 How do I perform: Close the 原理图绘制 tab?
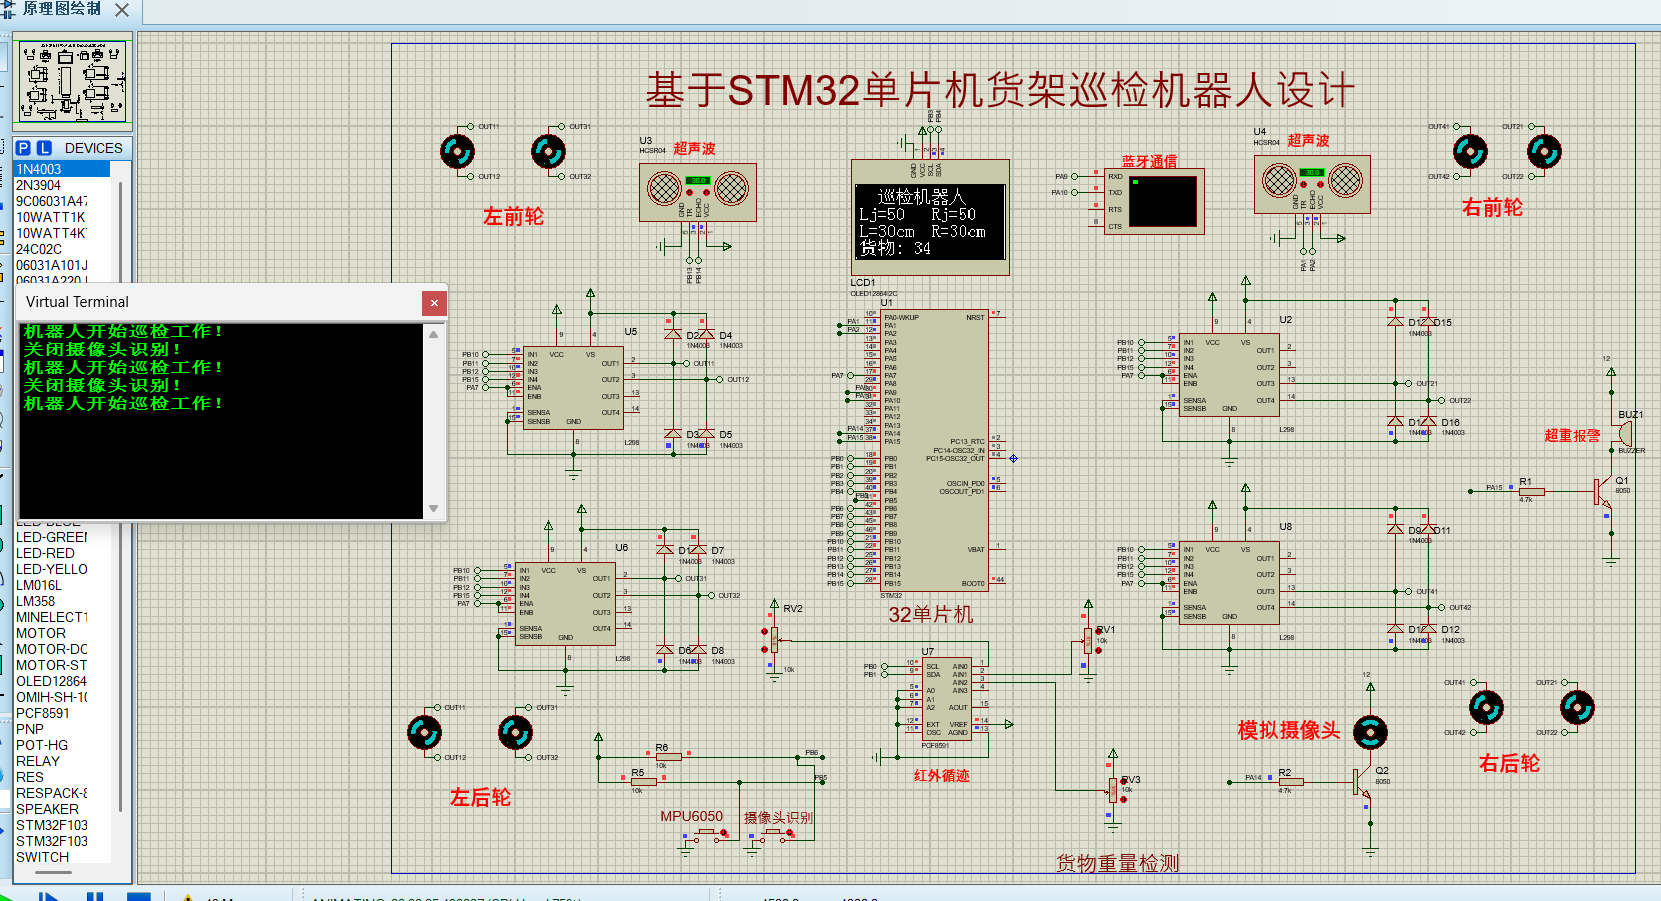pos(122,10)
